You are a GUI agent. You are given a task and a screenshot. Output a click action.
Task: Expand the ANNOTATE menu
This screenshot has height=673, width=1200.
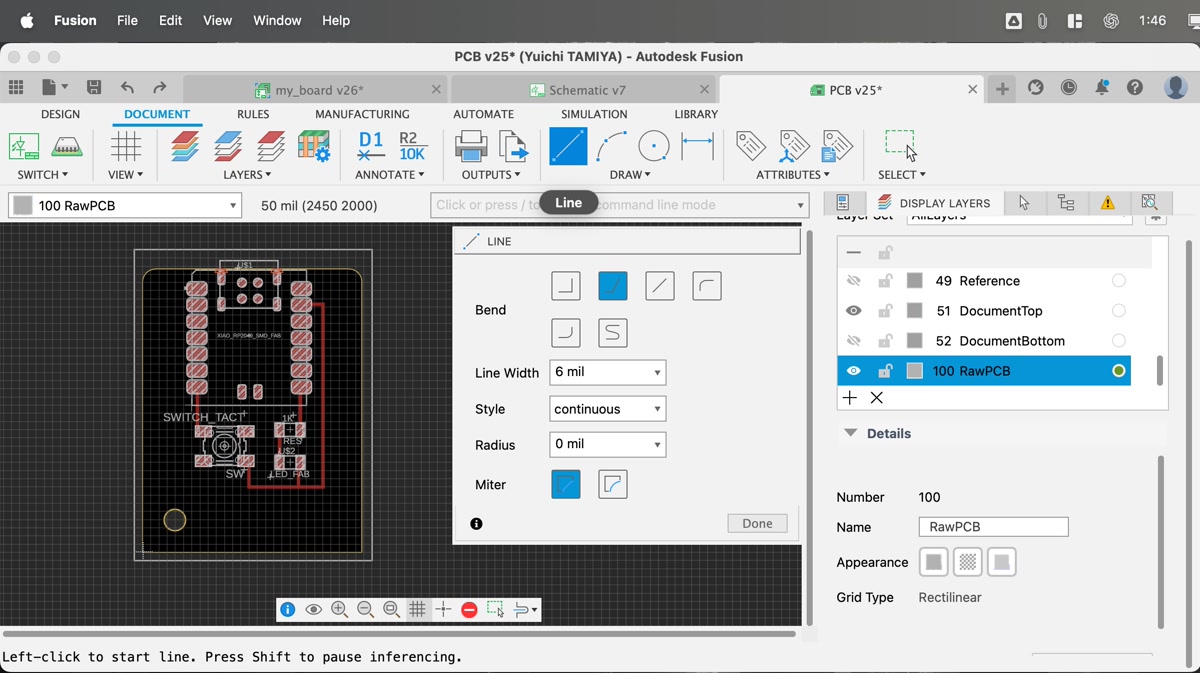[x=389, y=175]
